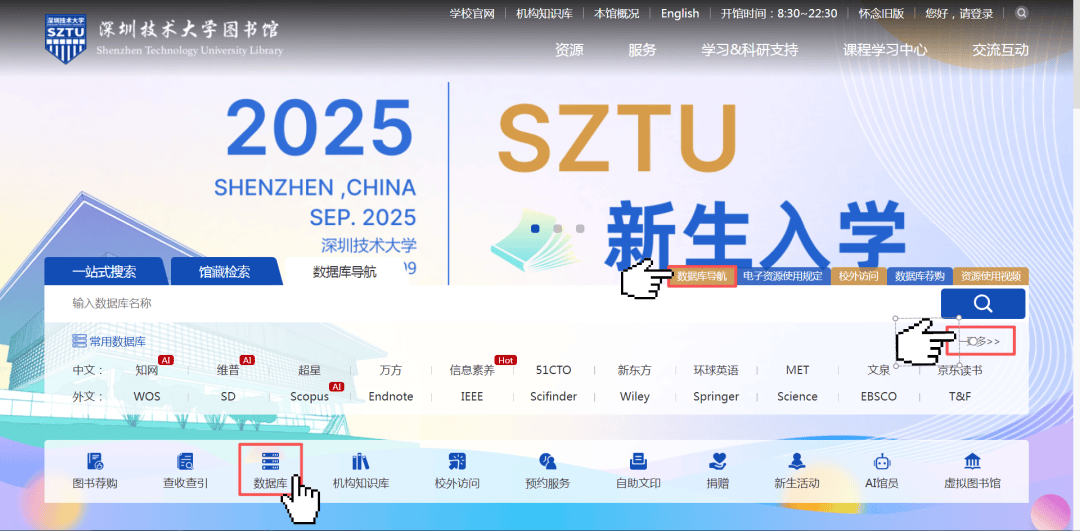Select the third carousel indicator dot
Viewport: 1080px width, 531px height.
580,229
